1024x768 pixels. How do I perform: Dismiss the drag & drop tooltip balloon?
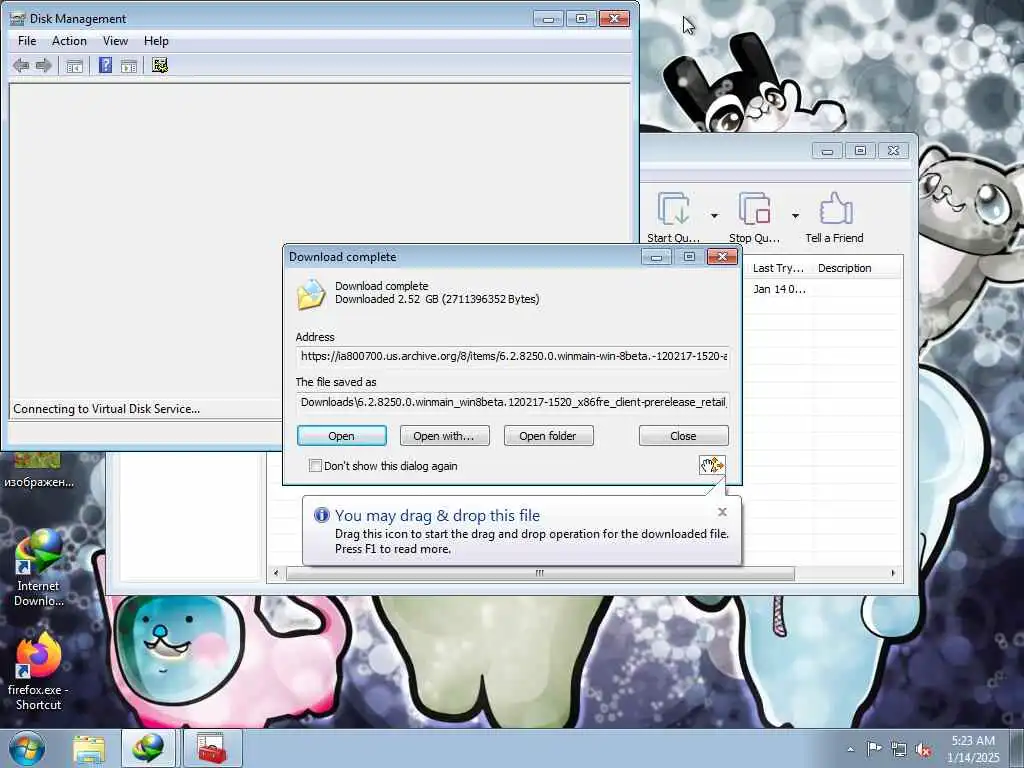click(x=722, y=512)
